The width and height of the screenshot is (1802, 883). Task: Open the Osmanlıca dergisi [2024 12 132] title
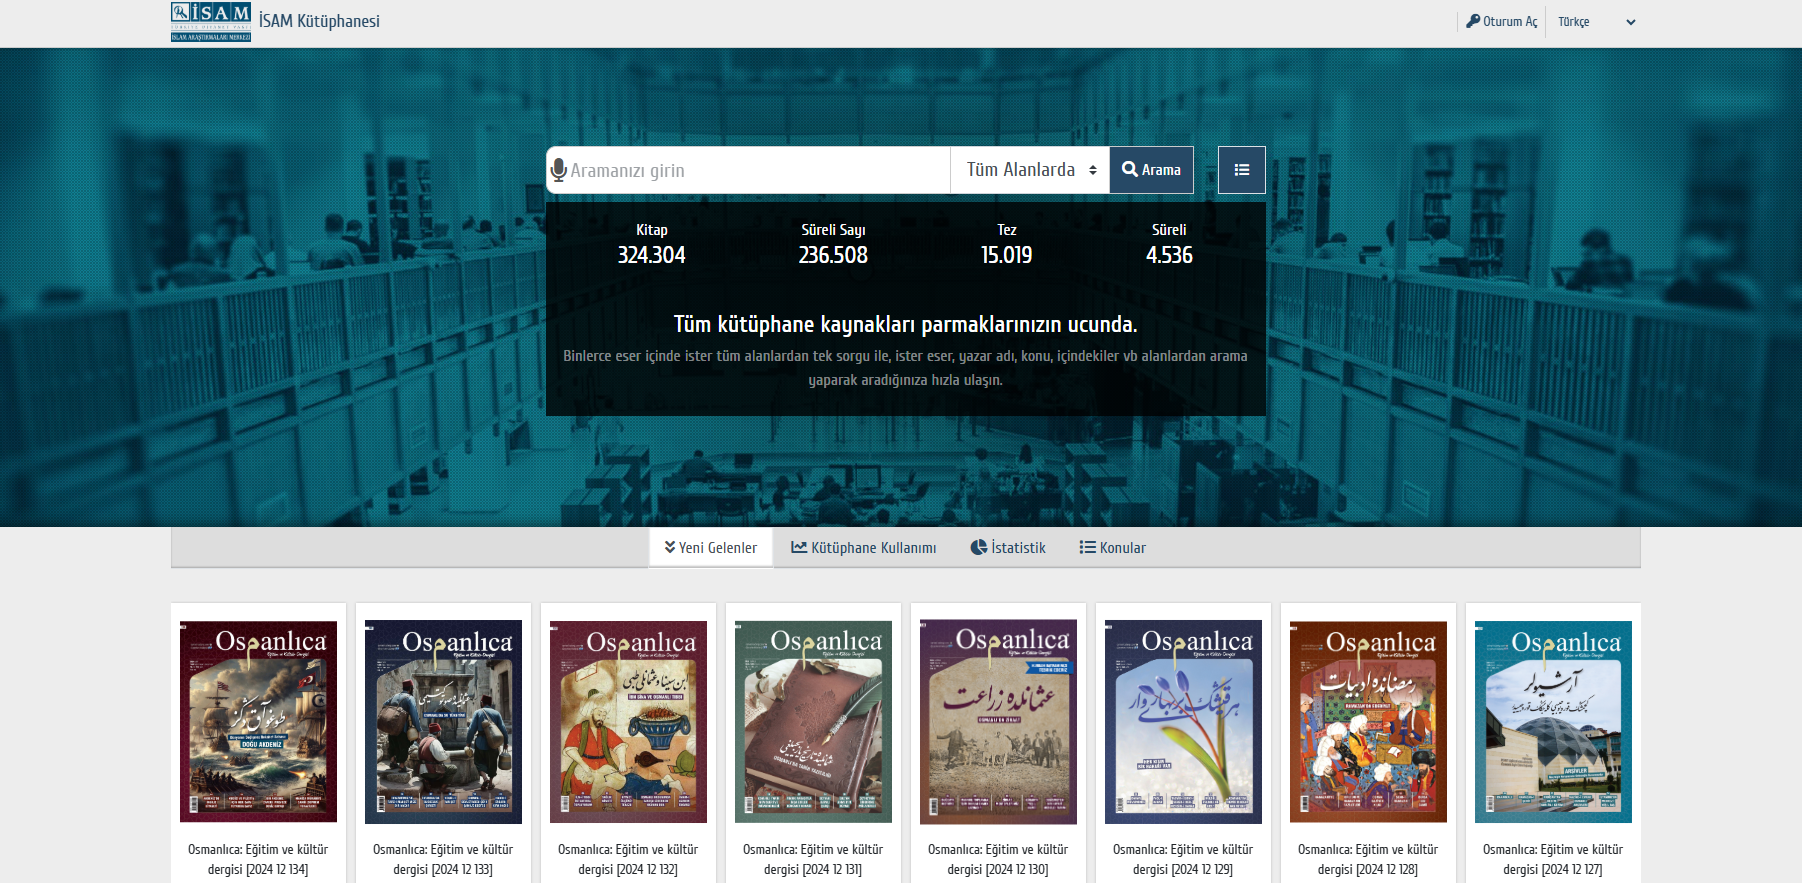tap(628, 859)
